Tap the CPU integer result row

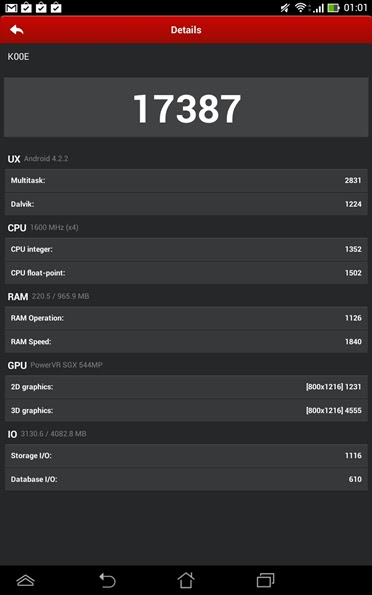pyautogui.click(x=186, y=249)
